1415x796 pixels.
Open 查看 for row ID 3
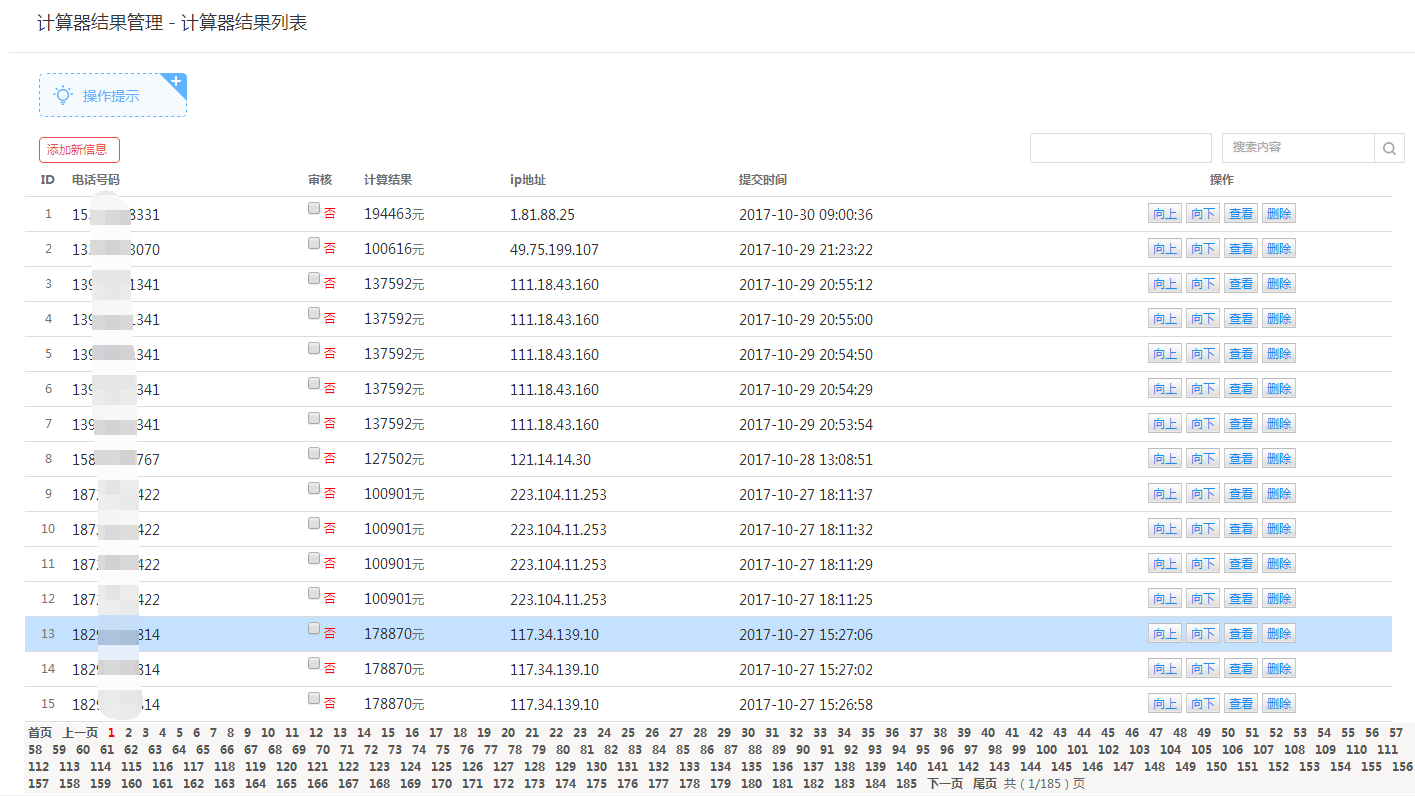[1241, 284]
